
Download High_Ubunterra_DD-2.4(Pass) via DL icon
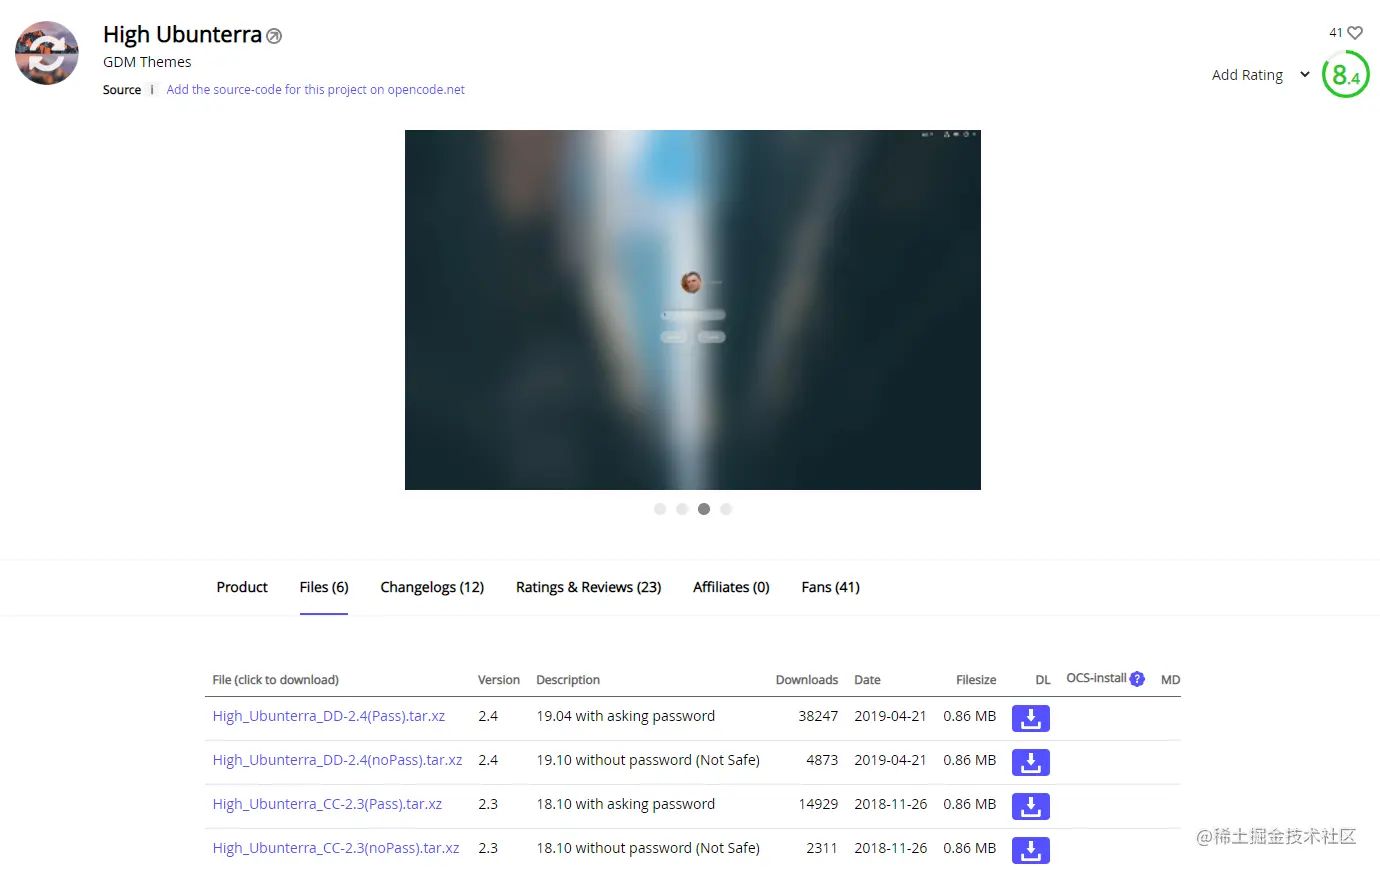tap(1031, 718)
